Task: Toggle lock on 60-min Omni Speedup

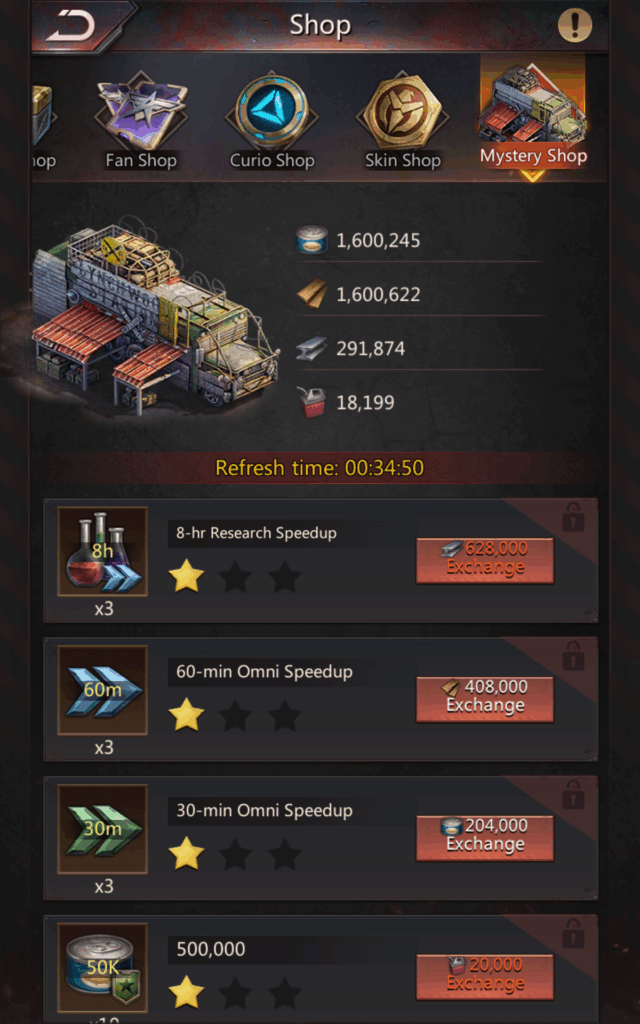Action: point(573,656)
